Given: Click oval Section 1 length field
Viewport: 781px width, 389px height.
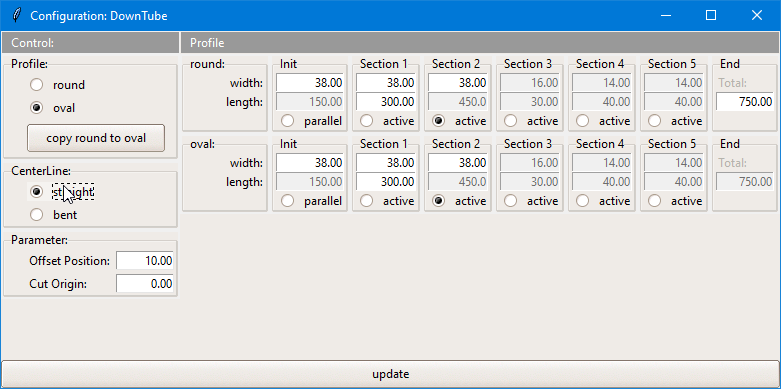Looking at the screenshot, I should (x=386, y=182).
